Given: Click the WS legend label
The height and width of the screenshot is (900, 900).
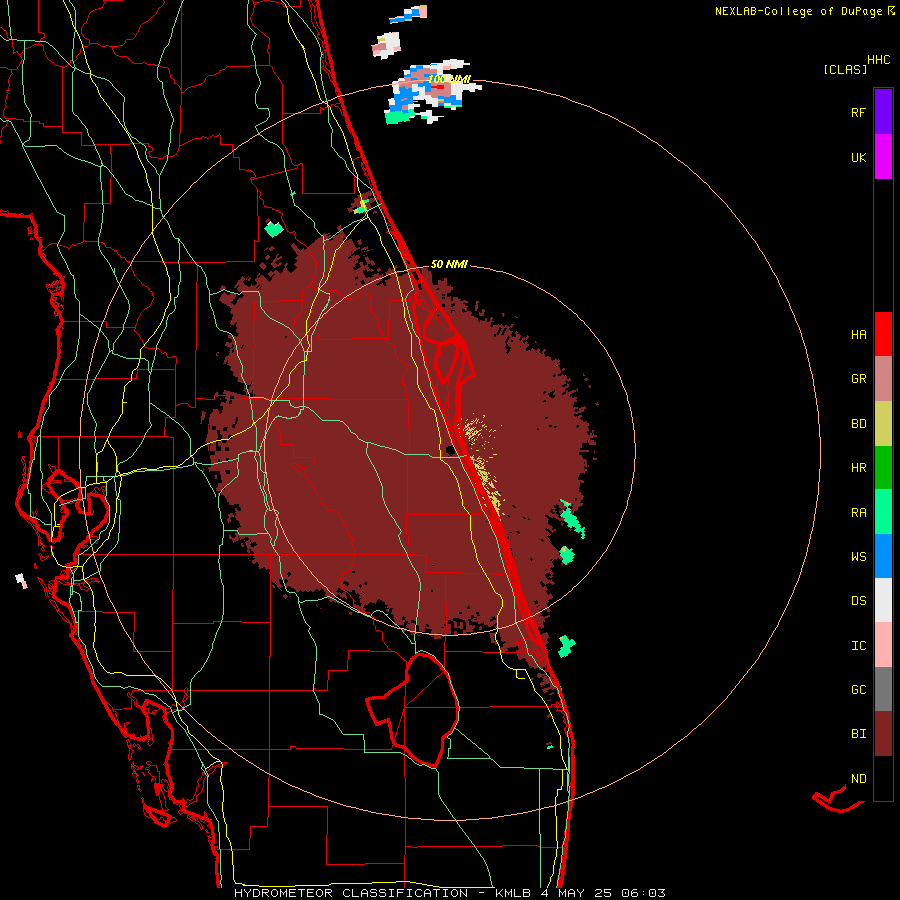Looking at the screenshot, I should click(x=858, y=557).
